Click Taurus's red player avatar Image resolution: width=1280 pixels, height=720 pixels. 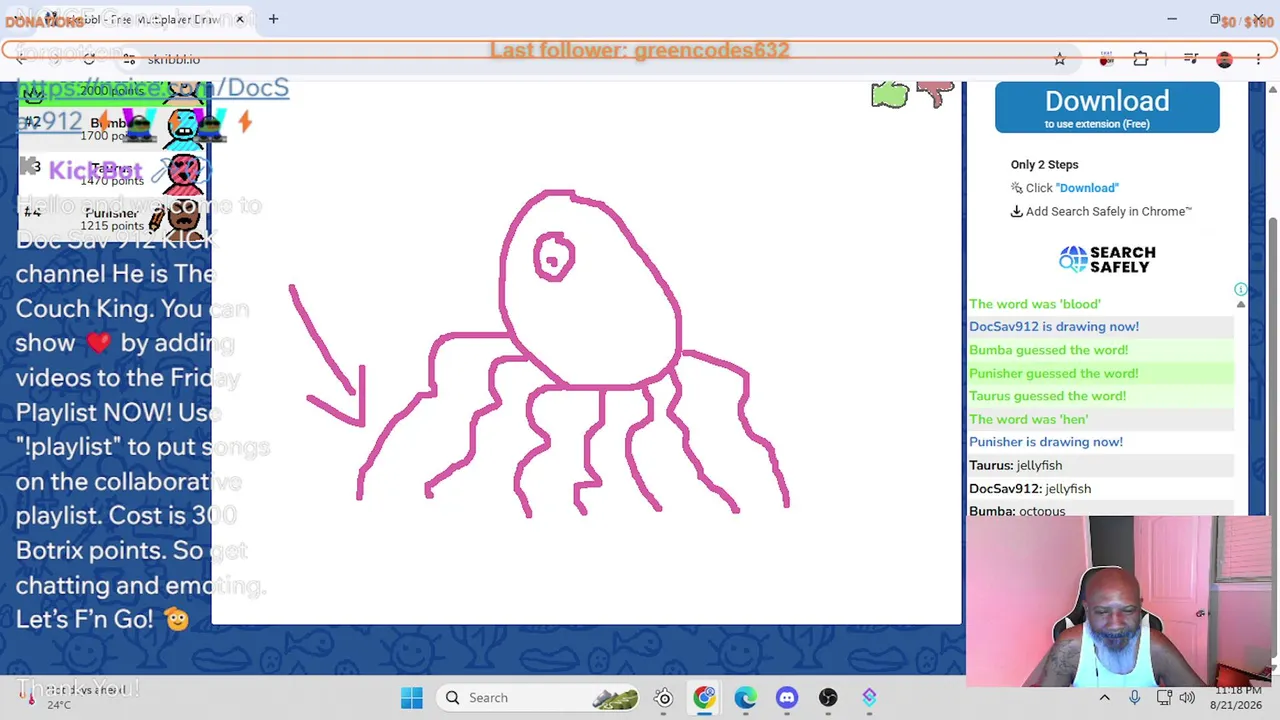[183, 173]
